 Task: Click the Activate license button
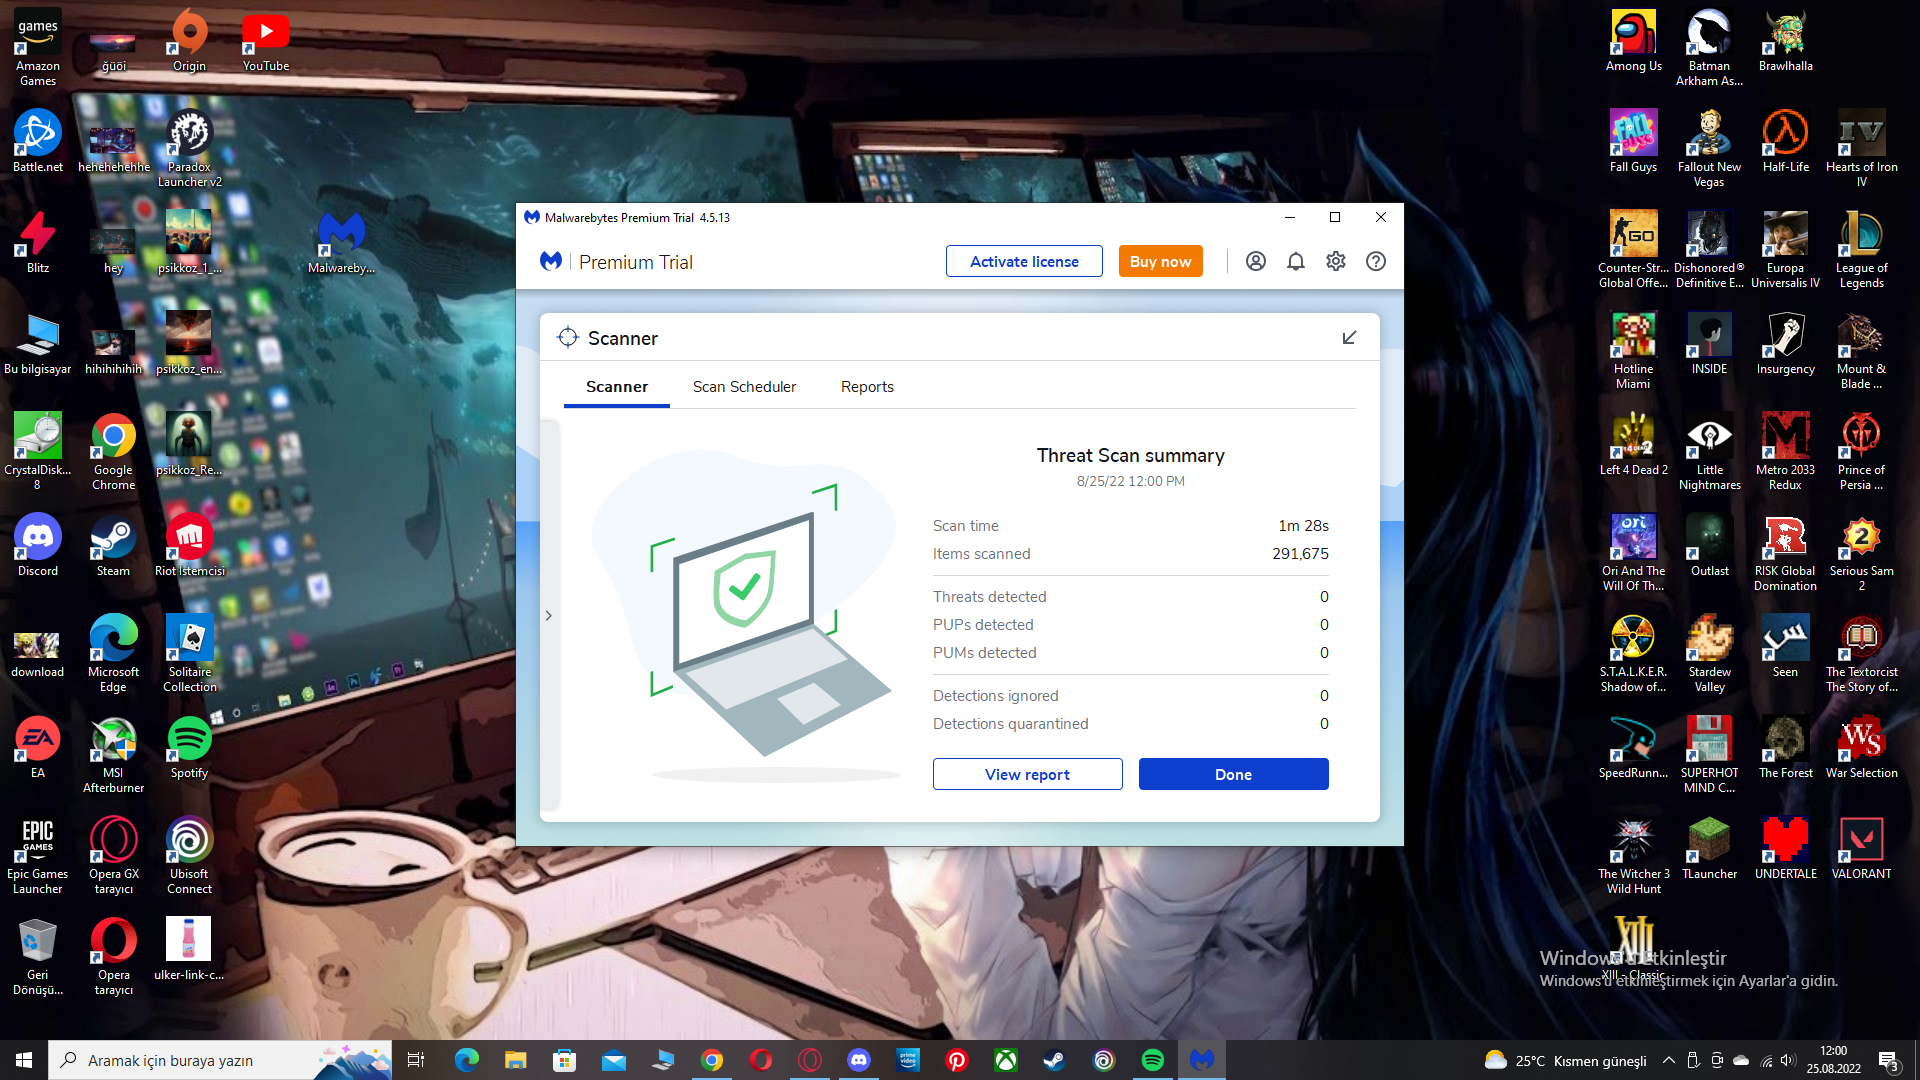(1024, 261)
